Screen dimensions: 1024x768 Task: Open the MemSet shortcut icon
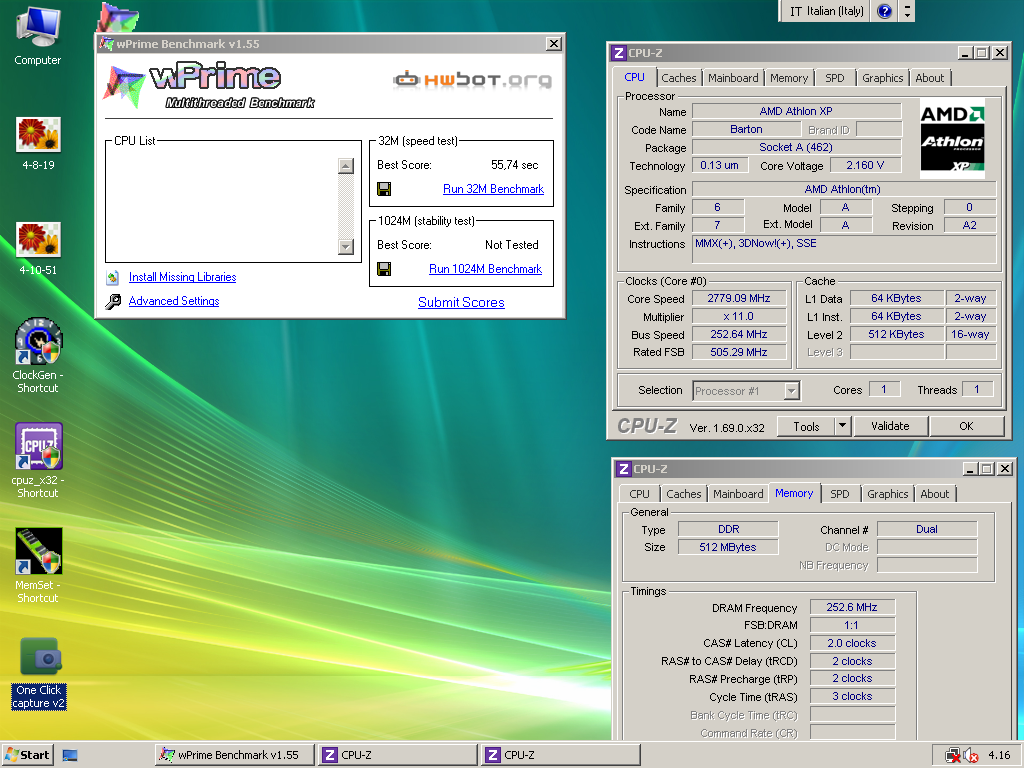pyautogui.click(x=38, y=551)
